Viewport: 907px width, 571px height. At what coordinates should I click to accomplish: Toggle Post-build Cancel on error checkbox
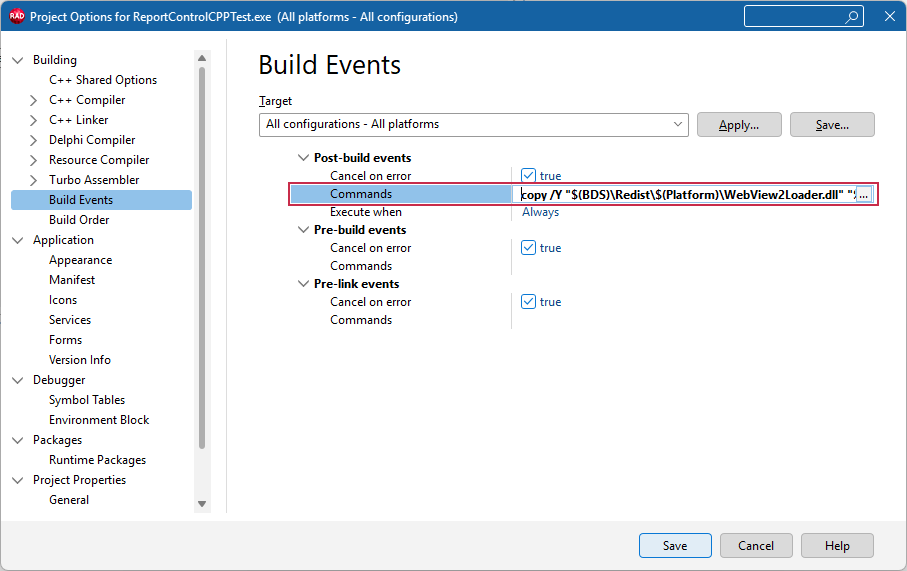pyautogui.click(x=528, y=175)
